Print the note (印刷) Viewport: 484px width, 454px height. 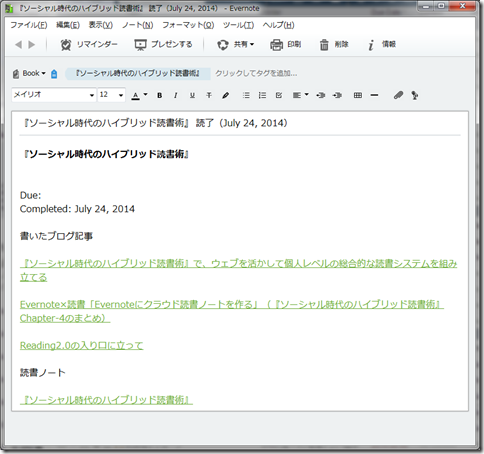(286, 45)
